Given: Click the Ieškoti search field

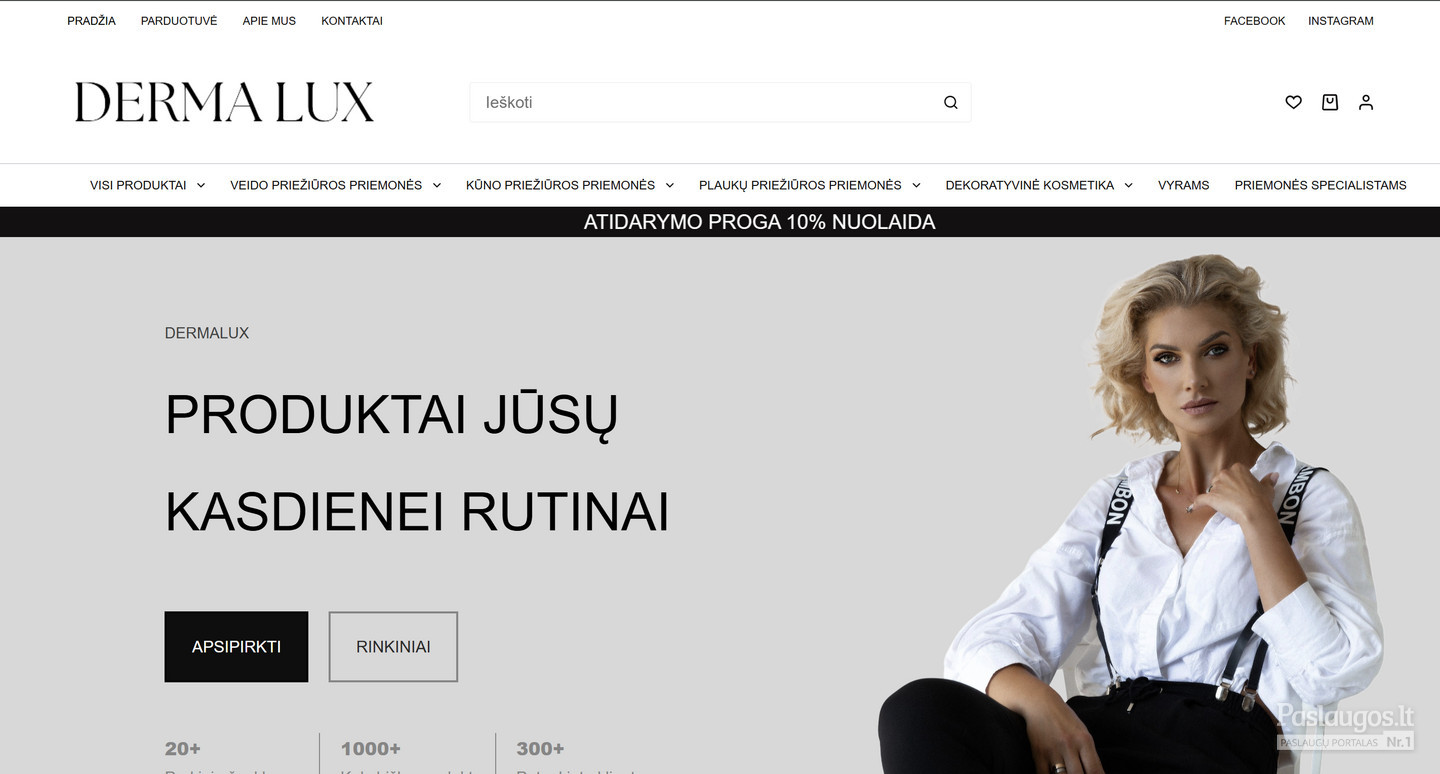Looking at the screenshot, I should tap(720, 102).
